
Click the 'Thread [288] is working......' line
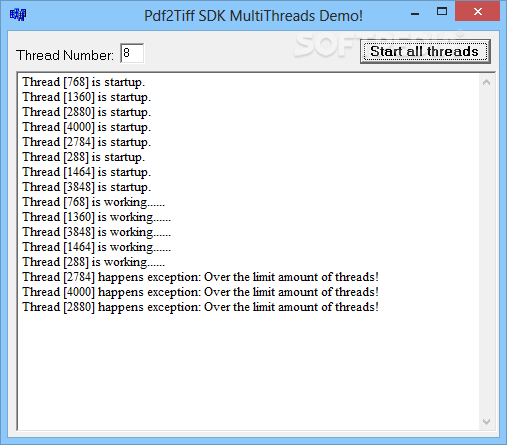94,262
